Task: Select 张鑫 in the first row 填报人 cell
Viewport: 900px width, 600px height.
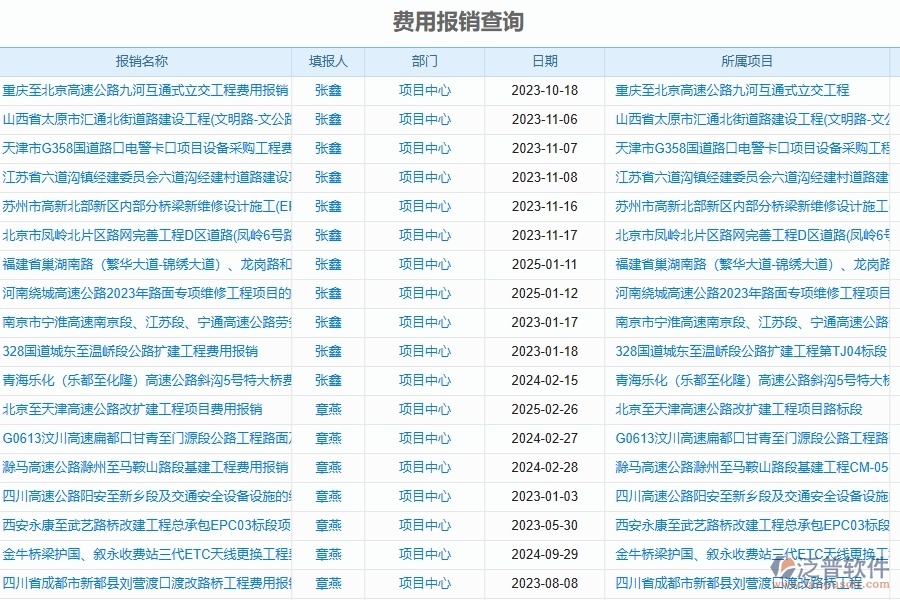Action: click(x=327, y=90)
